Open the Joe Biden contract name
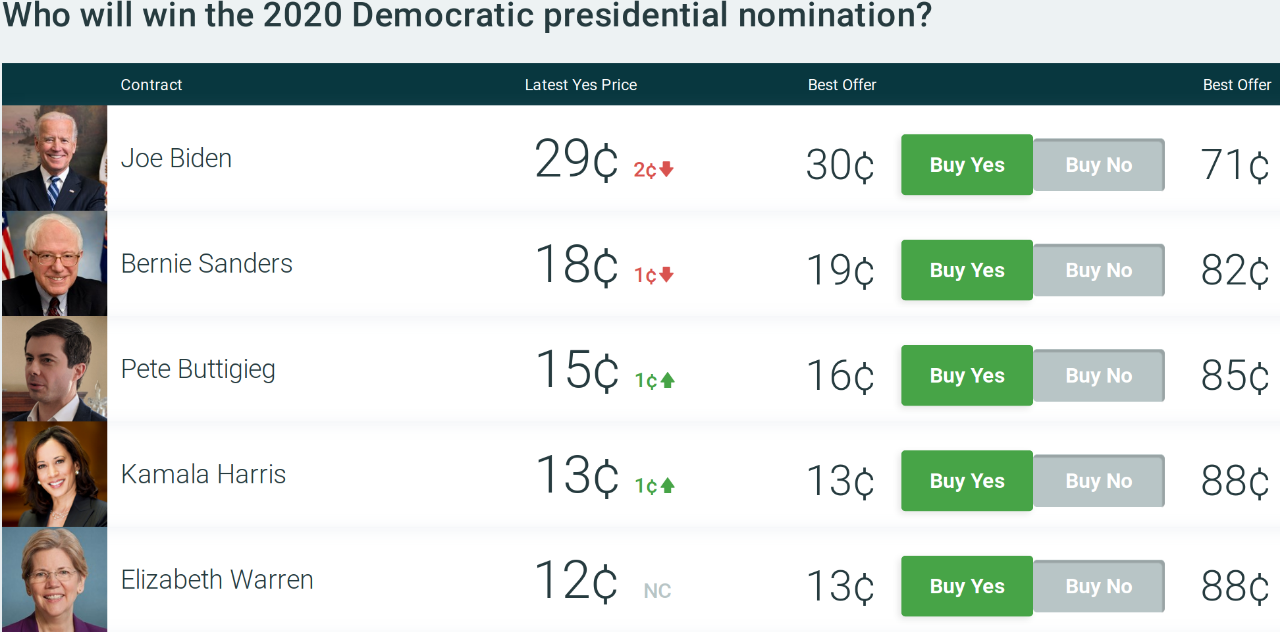This screenshot has height=632, width=1280. click(x=176, y=158)
